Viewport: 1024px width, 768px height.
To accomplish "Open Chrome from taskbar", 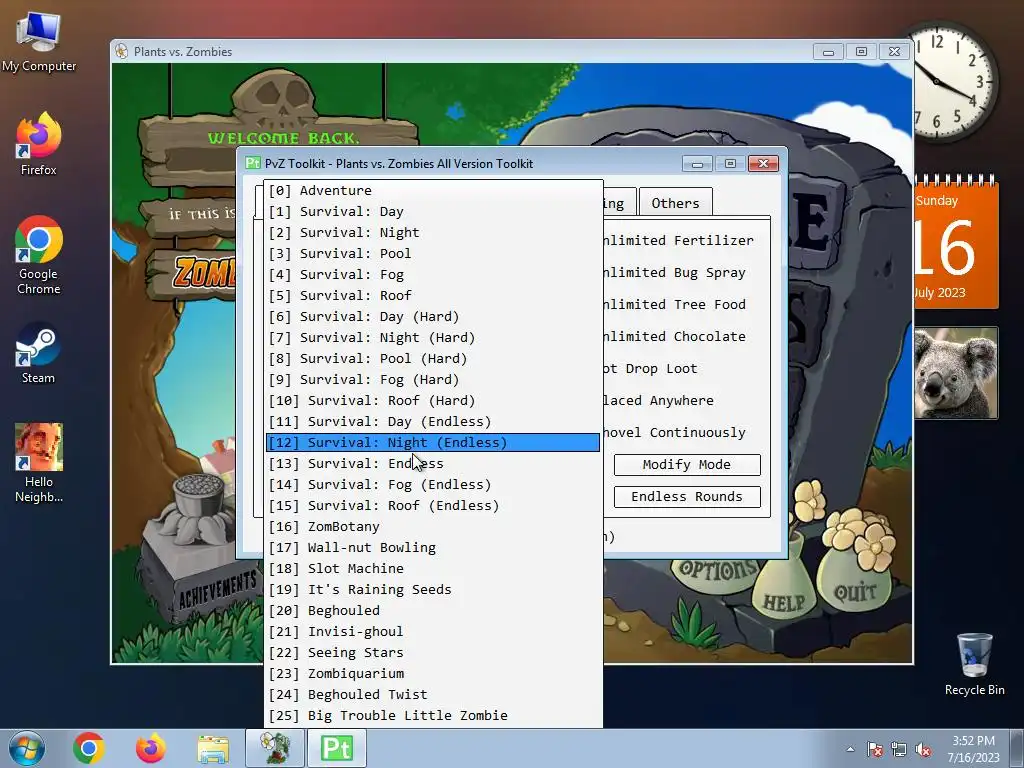I will click(89, 748).
